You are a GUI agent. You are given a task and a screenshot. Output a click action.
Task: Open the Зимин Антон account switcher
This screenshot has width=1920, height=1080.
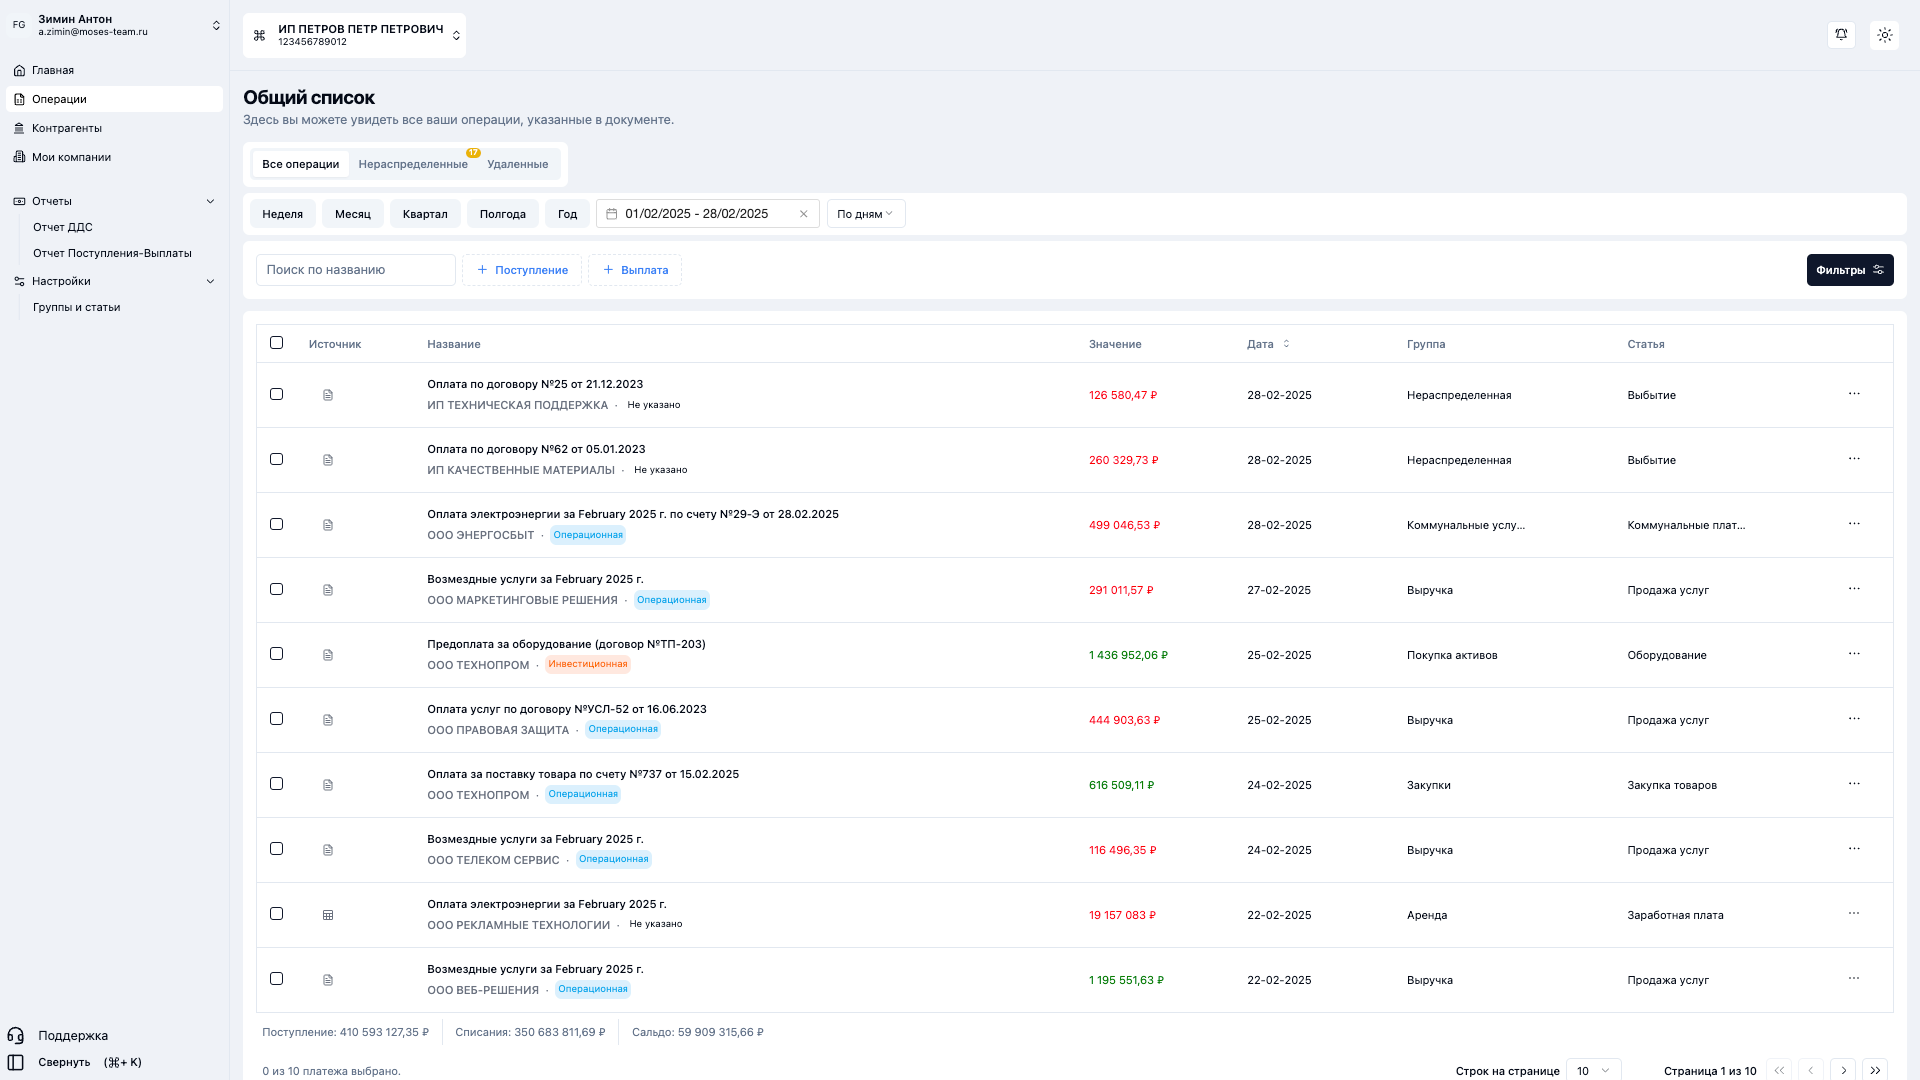tap(115, 25)
